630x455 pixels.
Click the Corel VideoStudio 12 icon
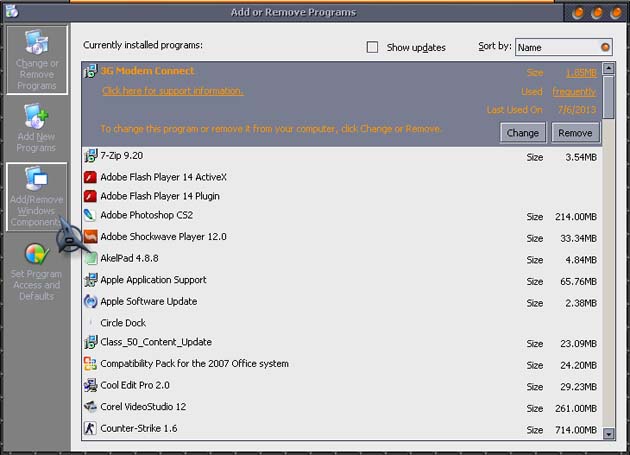(90, 406)
